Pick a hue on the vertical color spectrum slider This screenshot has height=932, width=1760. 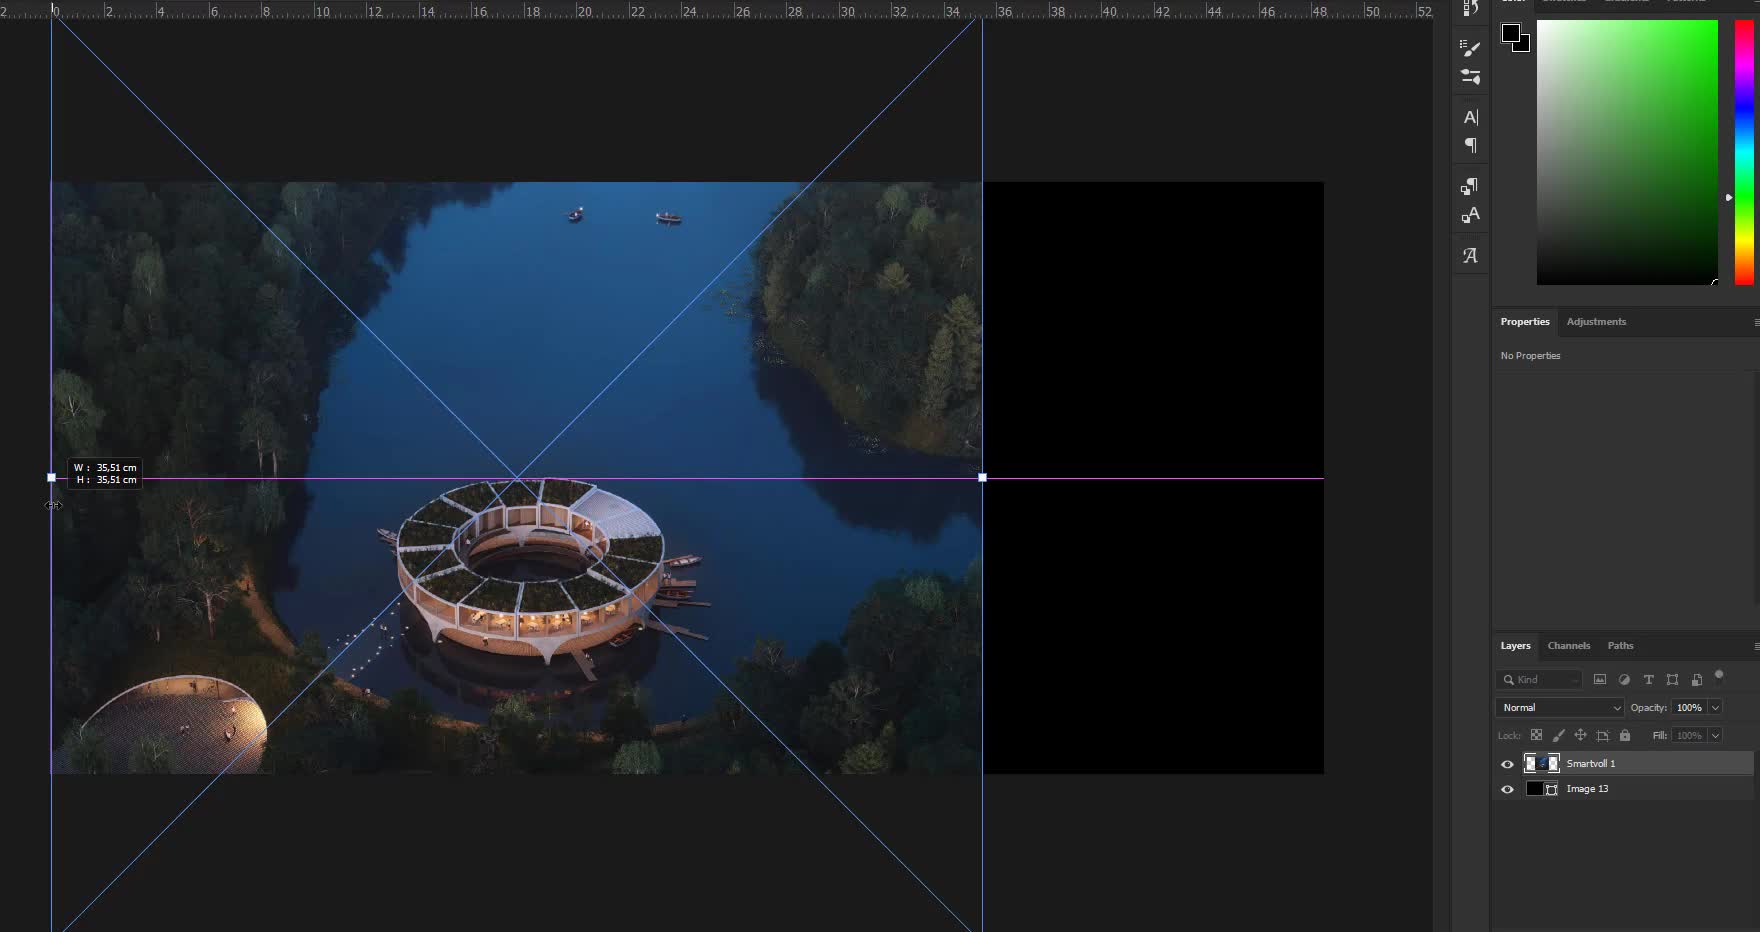pyautogui.click(x=1742, y=150)
